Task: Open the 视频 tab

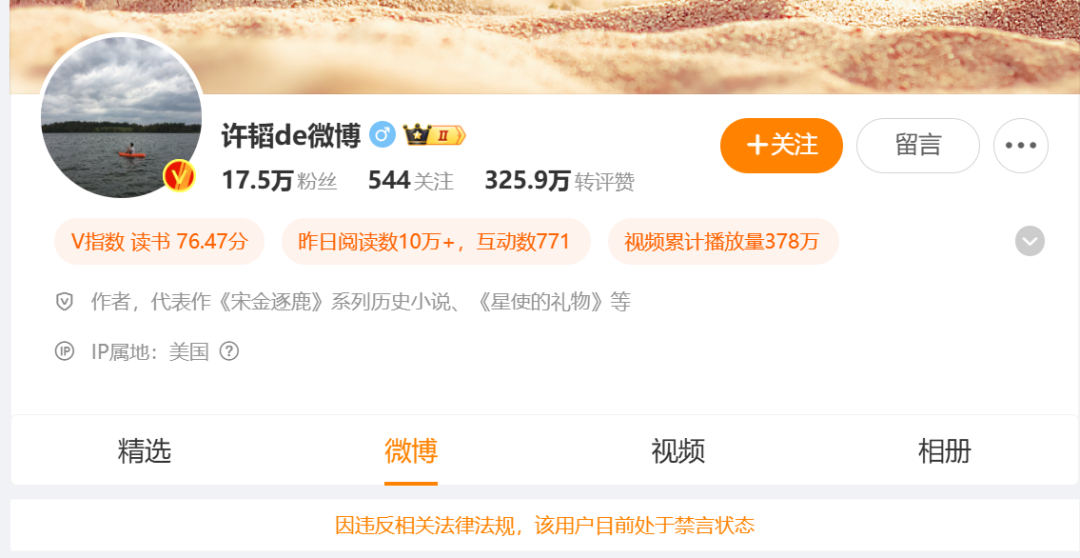Action: click(x=678, y=451)
